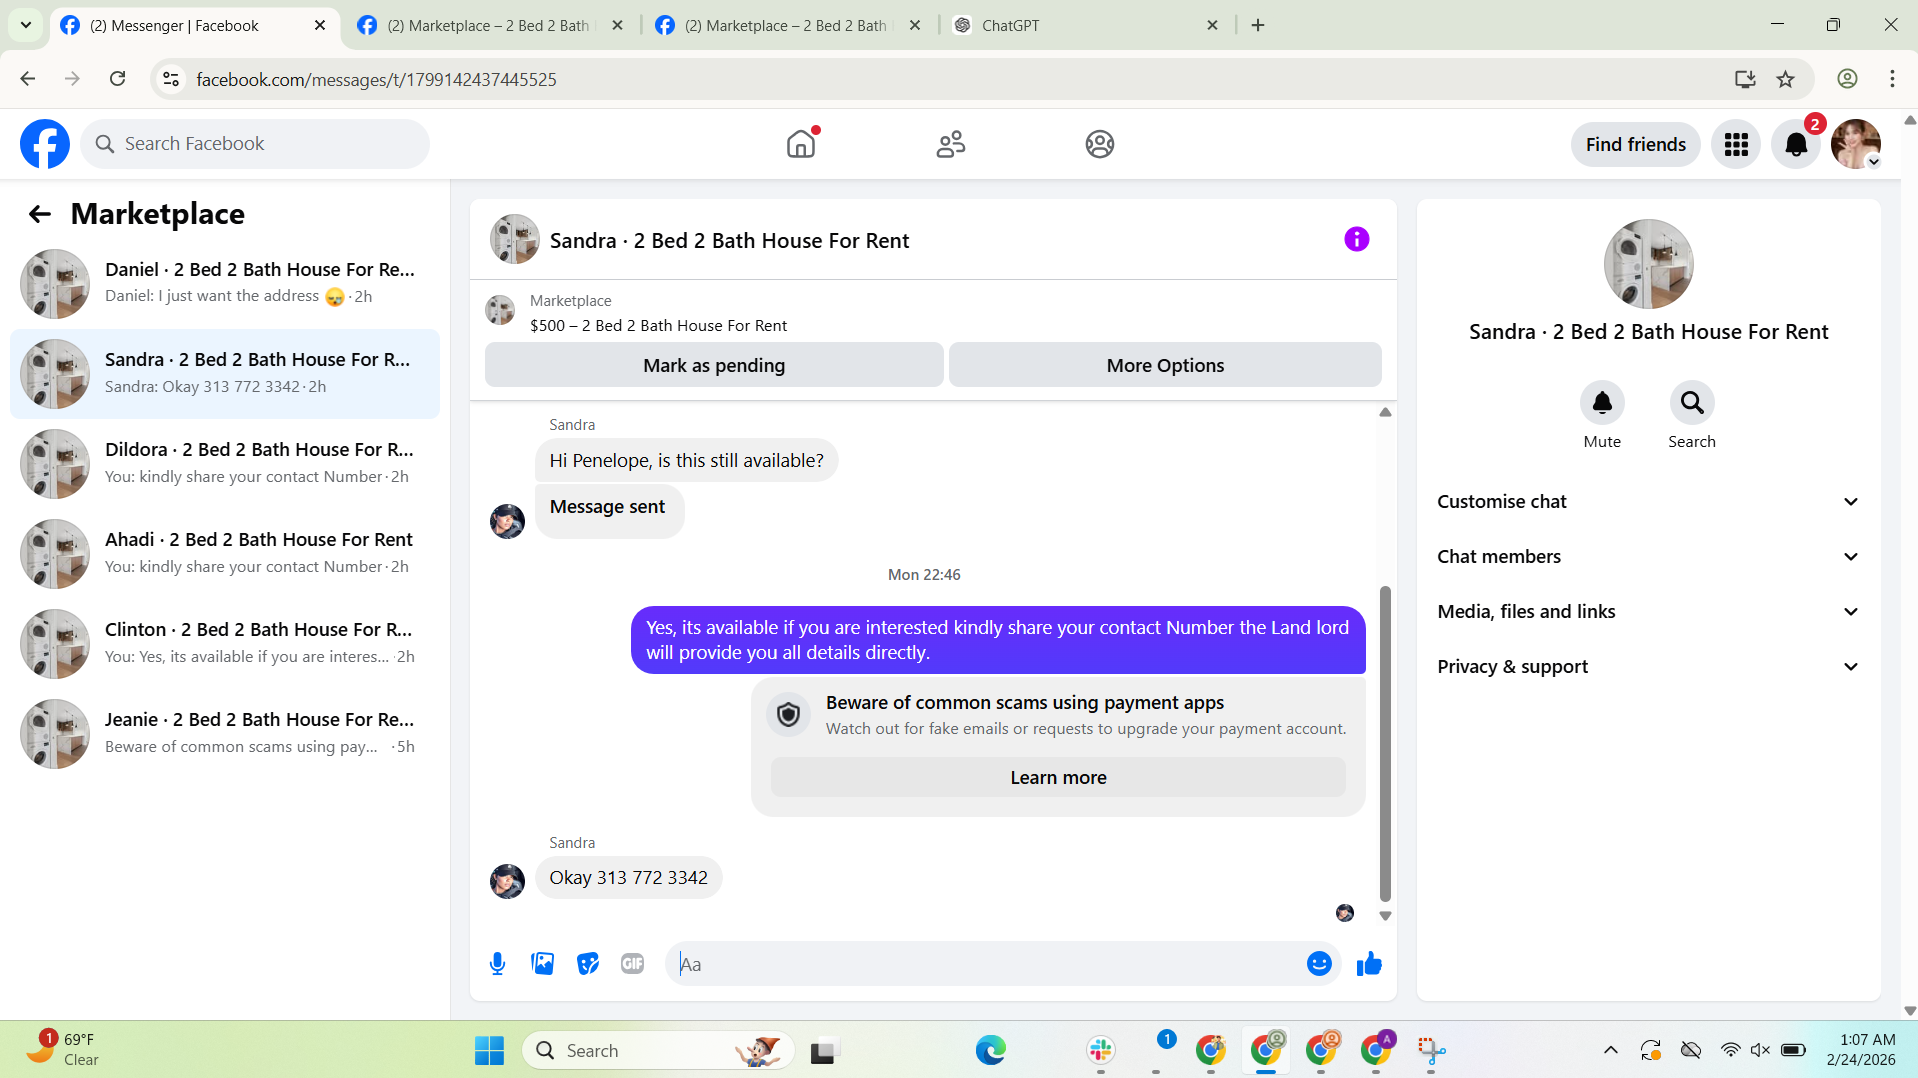Image resolution: width=1918 pixels, height=1078 pixels.
Task: Select Sandra's conversation in the list
Action: [x=225, y=374]
